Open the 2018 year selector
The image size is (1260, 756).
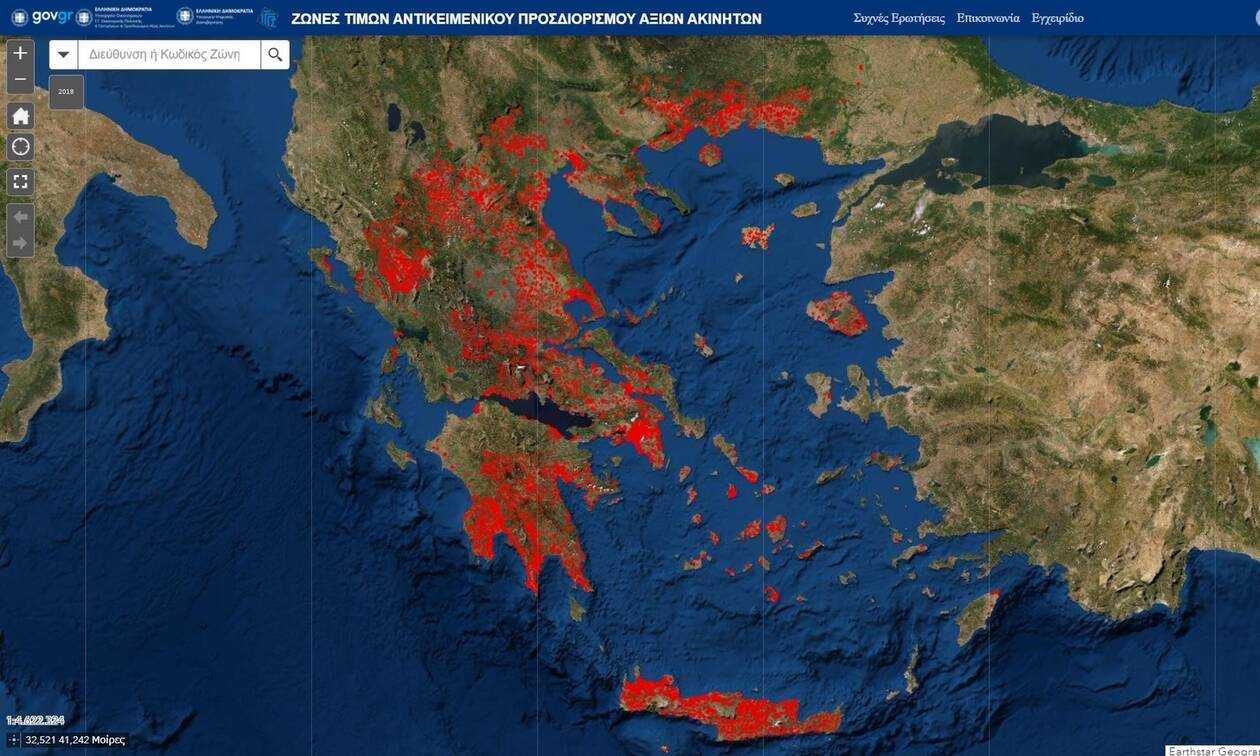click(66, 92)
